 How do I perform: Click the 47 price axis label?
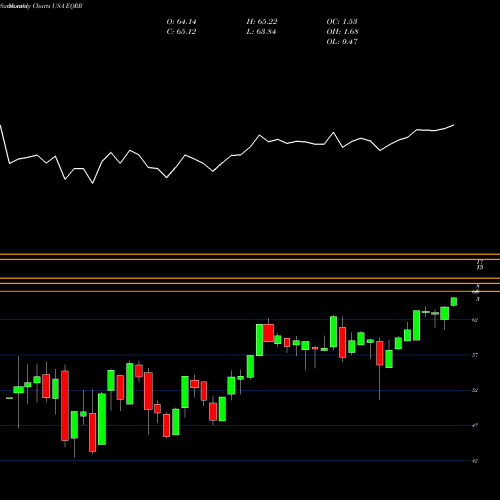475,426
